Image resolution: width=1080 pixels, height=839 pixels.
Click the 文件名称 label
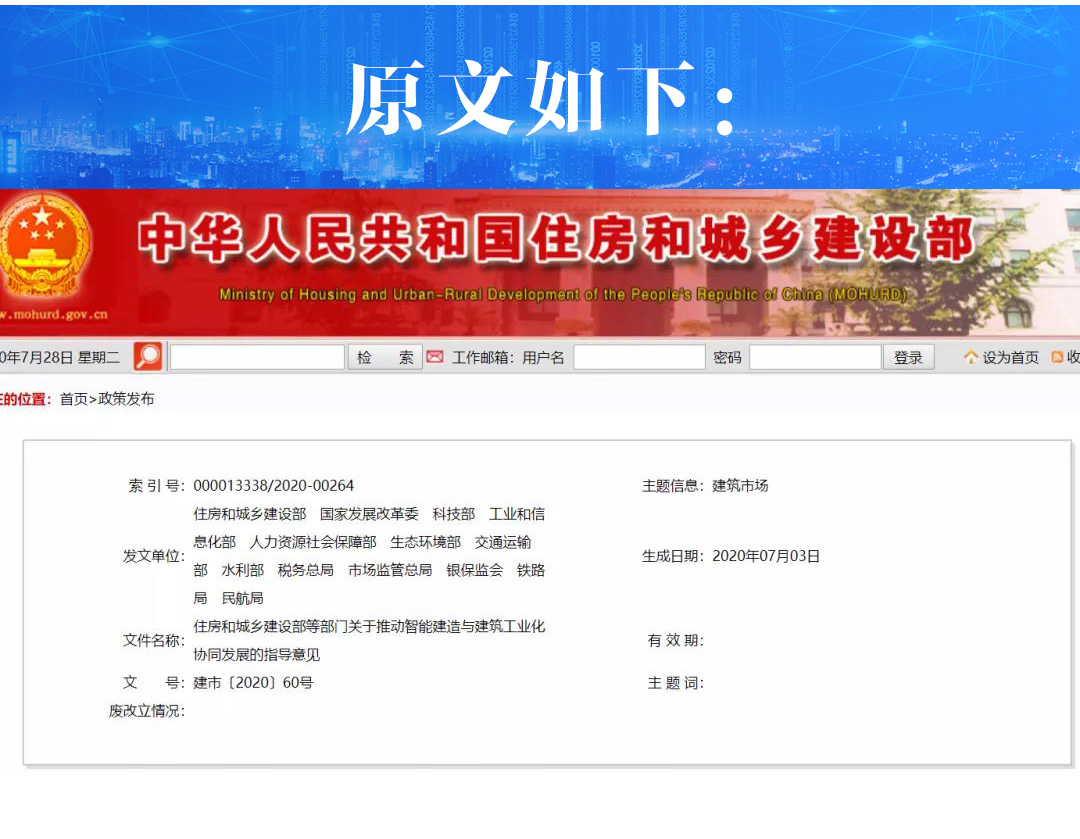(154, 641)
